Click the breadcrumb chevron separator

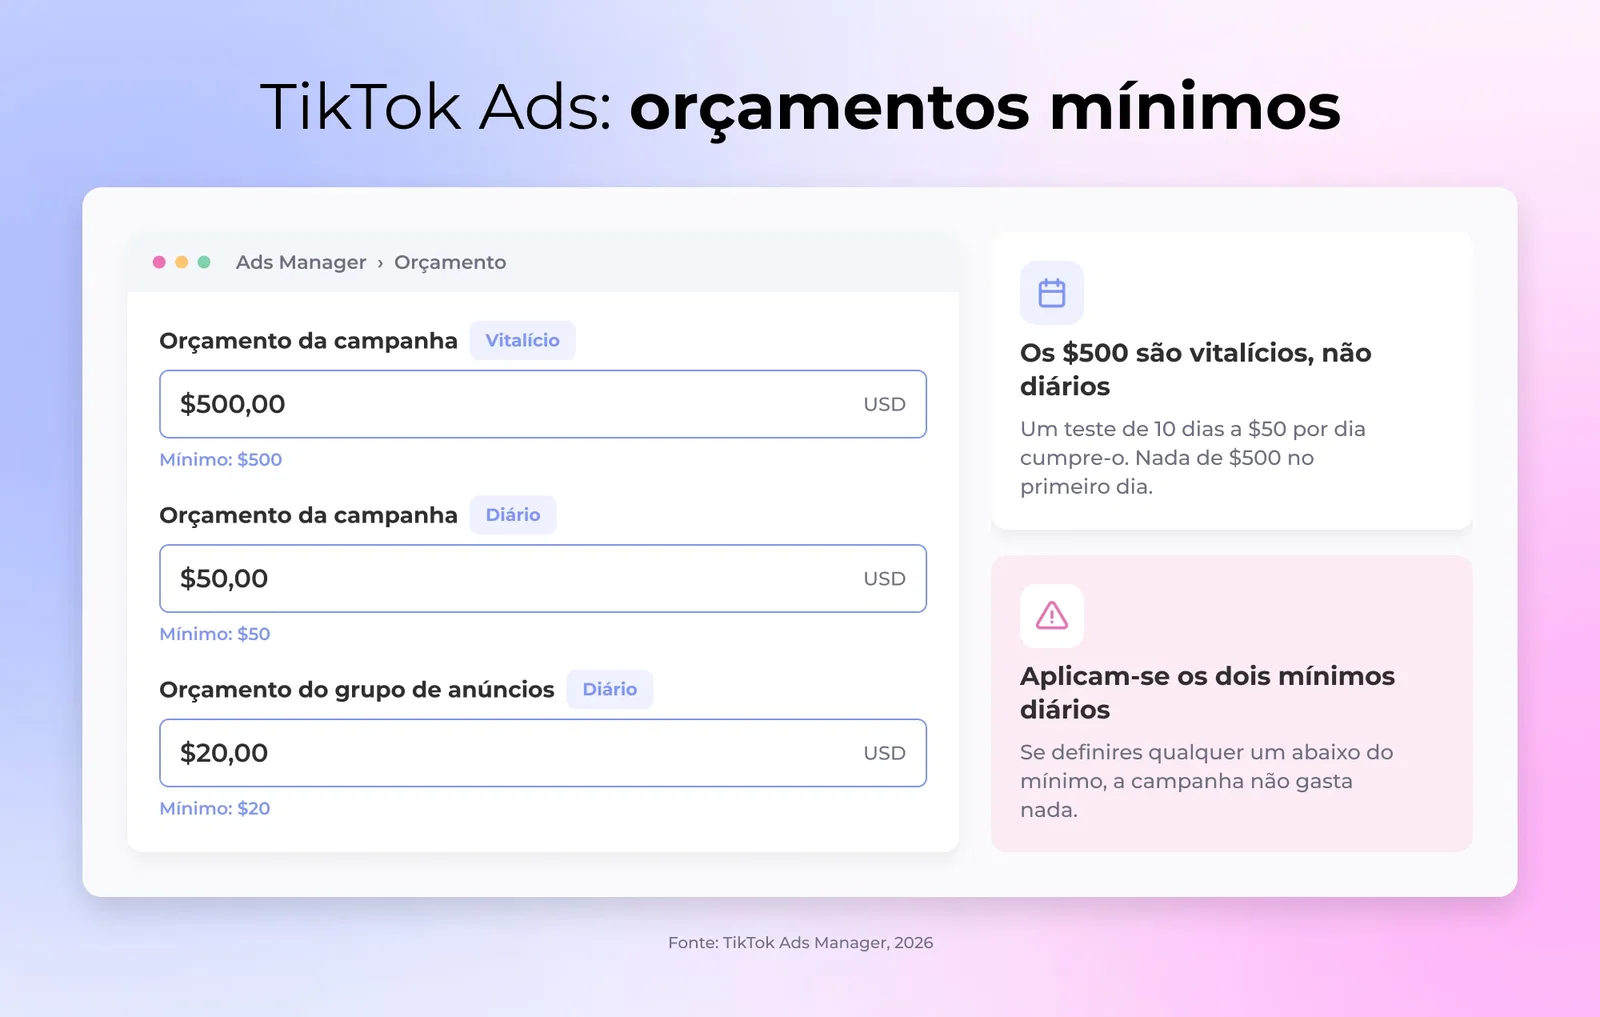(380, 263)
